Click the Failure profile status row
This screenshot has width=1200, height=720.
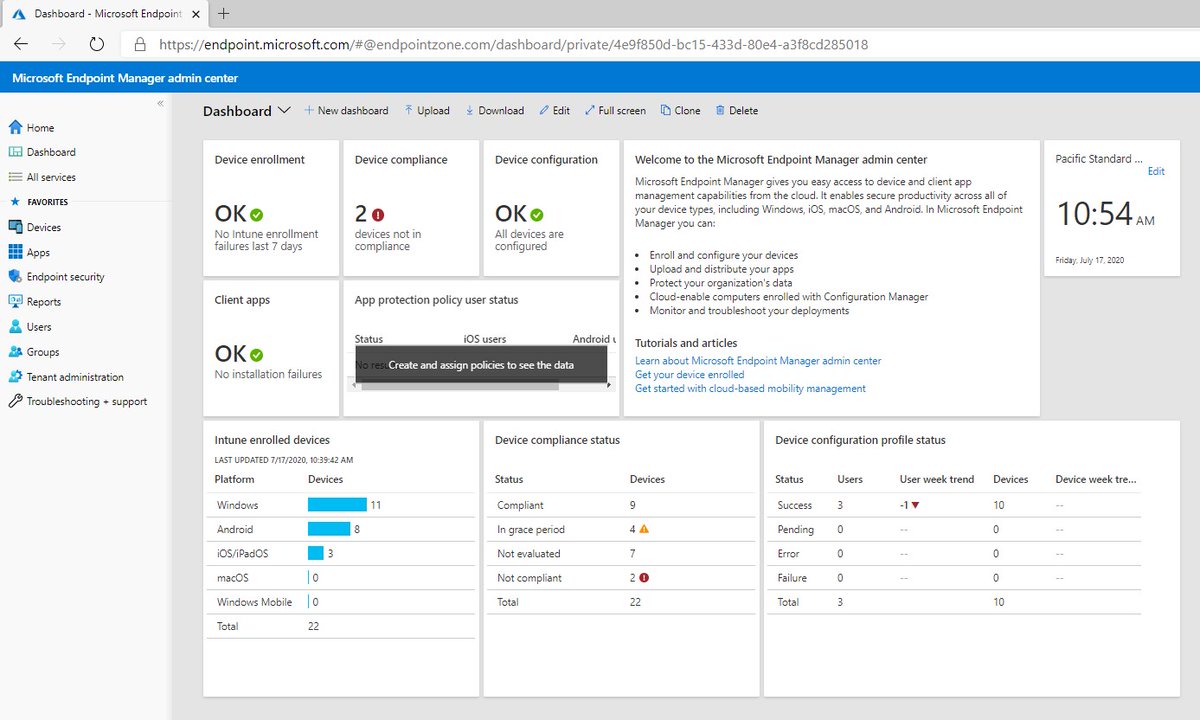click(958, 578)
